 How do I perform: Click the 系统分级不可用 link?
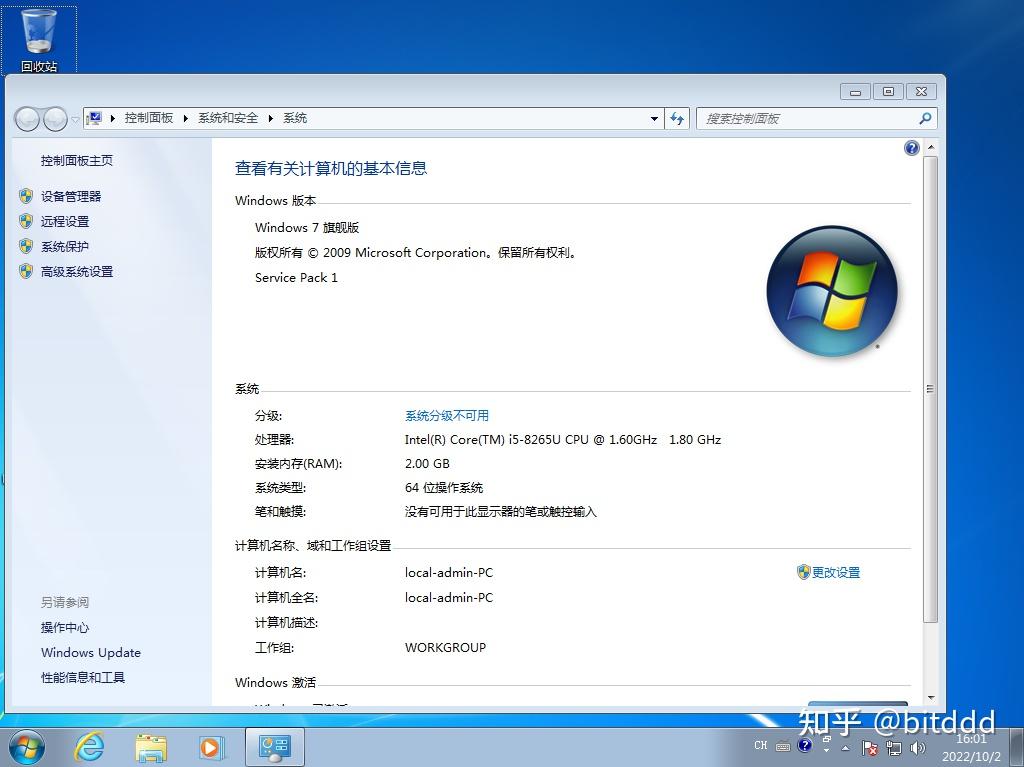(x=447, y=416)
